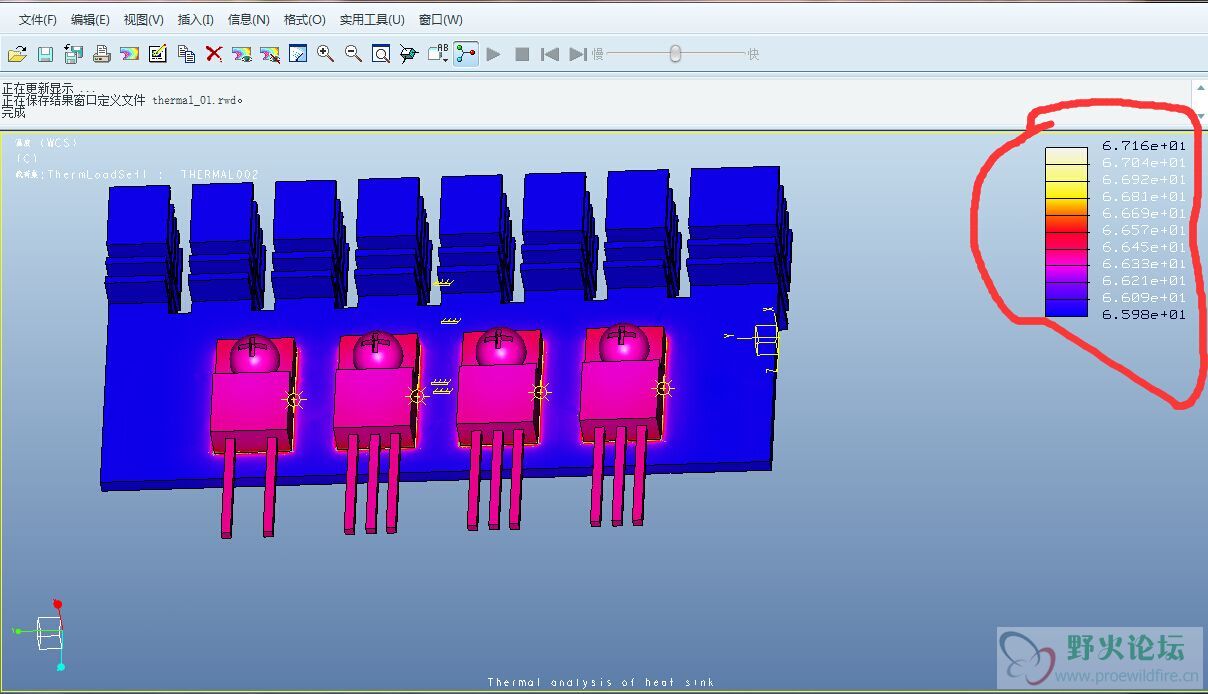This screenshot has height=694, width=1208.
Task: Click the insert result window icon
Action: click(129, 54)
